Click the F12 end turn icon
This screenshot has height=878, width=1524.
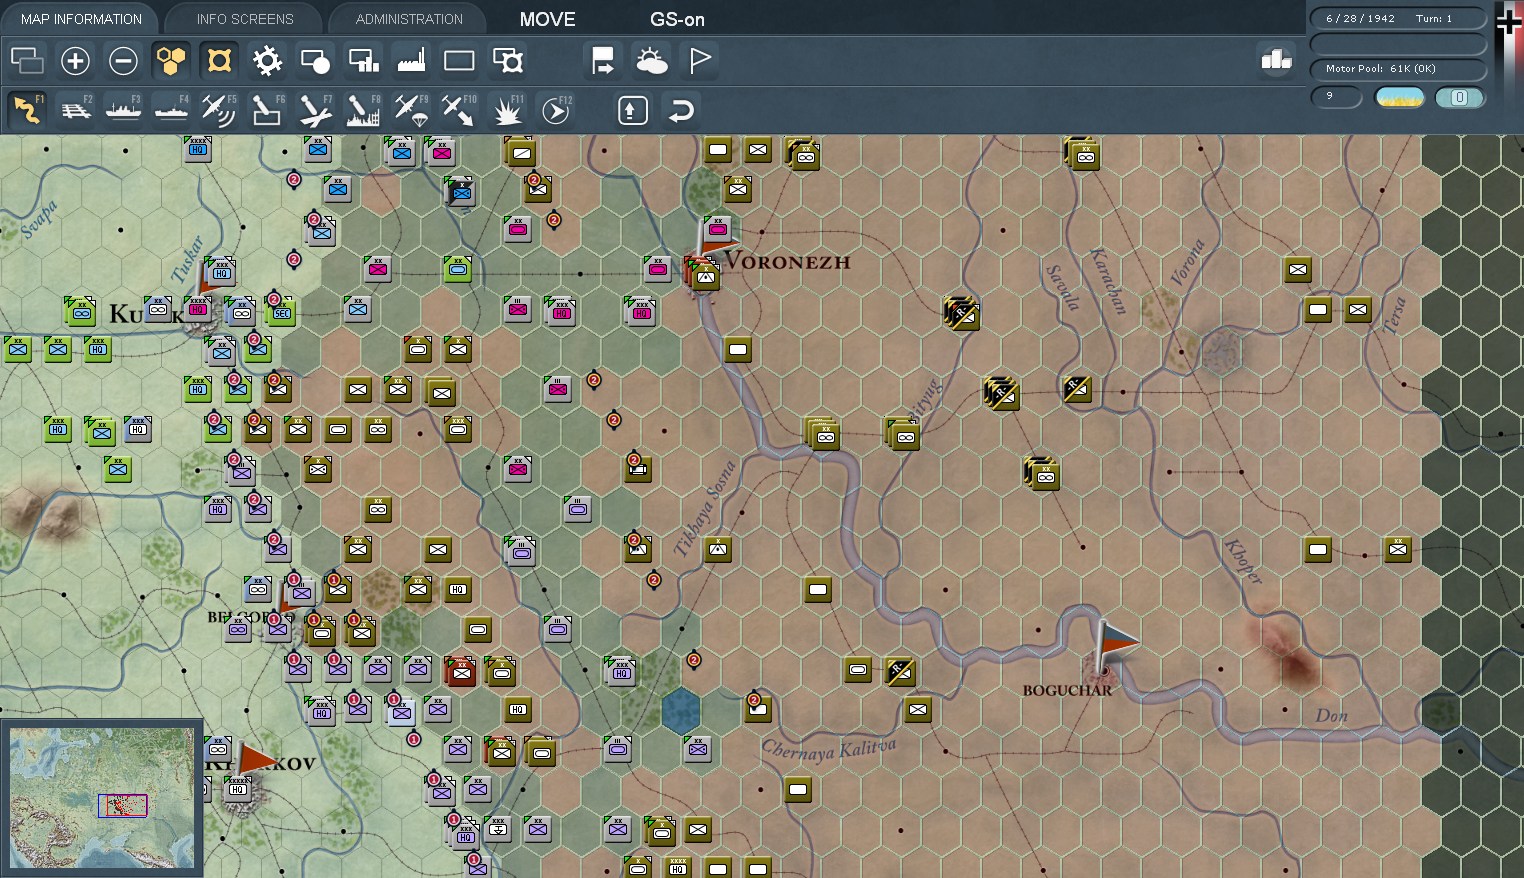pos(555,109)
